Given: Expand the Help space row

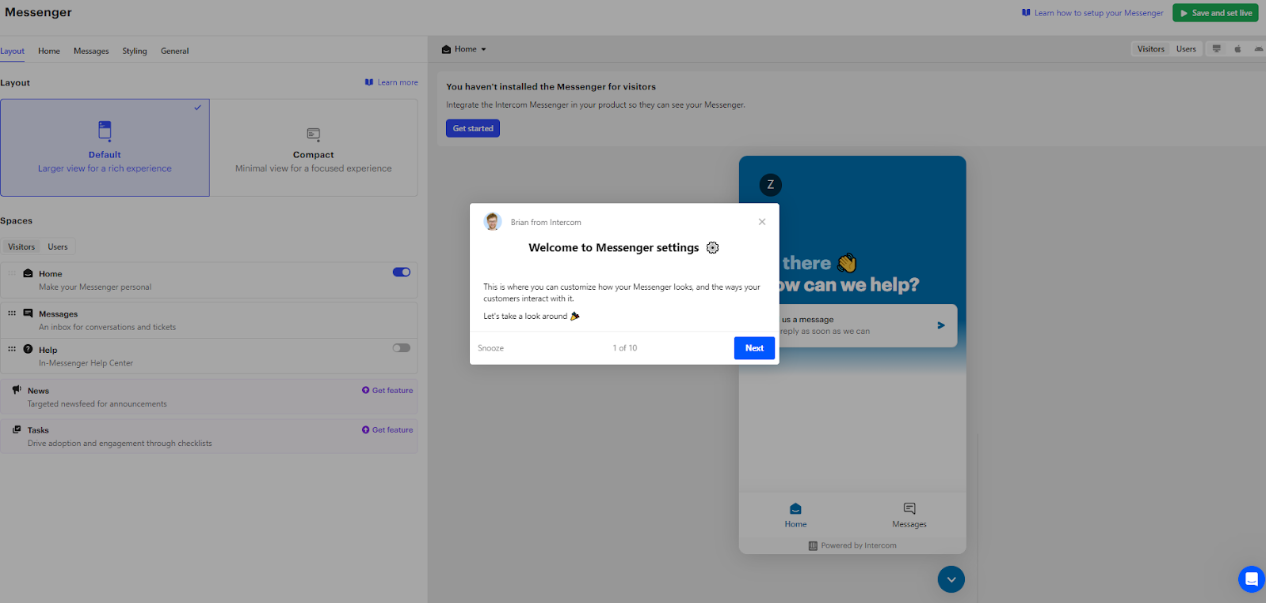Looking at the screenshot, I should [x=209, y=356].
